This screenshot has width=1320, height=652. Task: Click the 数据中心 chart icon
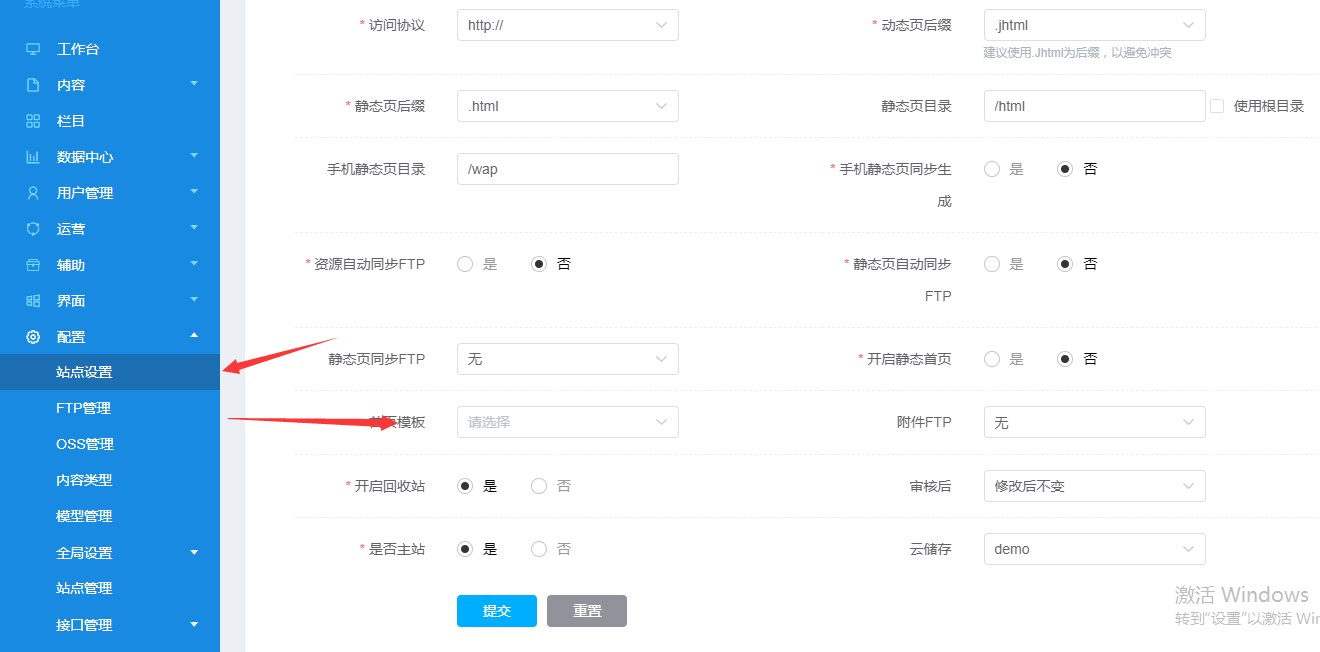(33, 157)
